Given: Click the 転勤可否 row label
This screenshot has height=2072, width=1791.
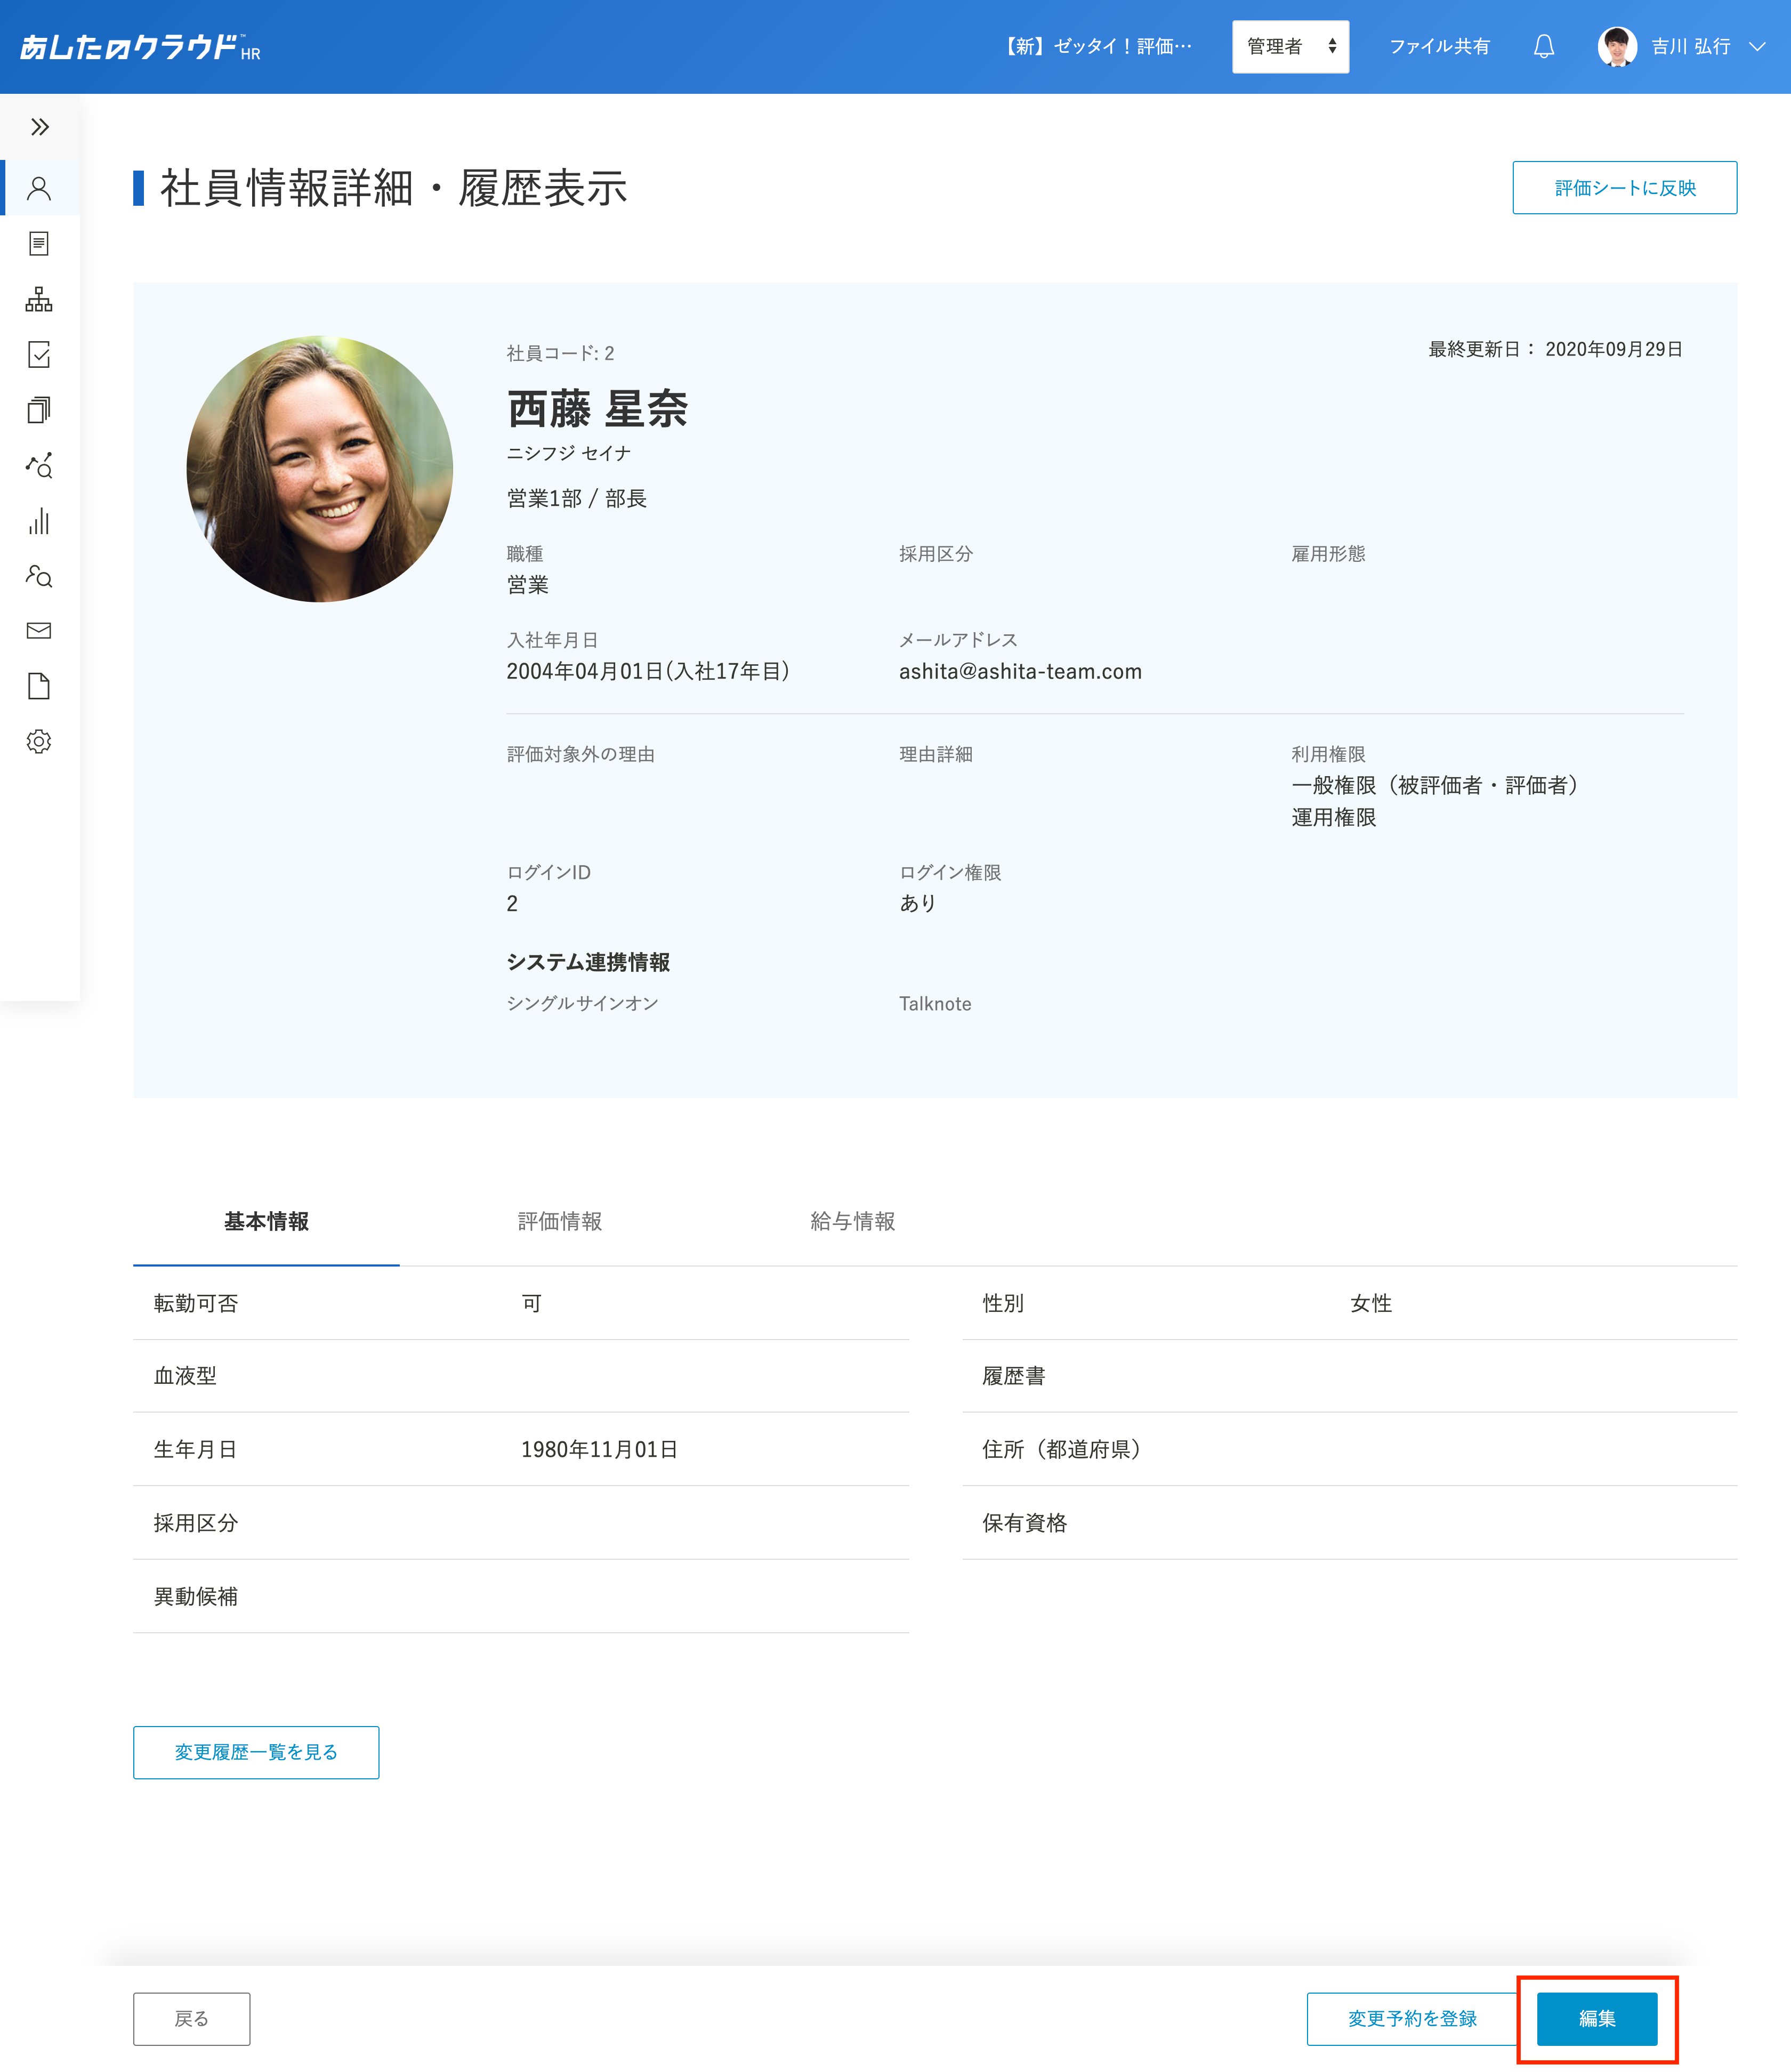Looking at the screenshot, I should click(x=196, y=1303).
